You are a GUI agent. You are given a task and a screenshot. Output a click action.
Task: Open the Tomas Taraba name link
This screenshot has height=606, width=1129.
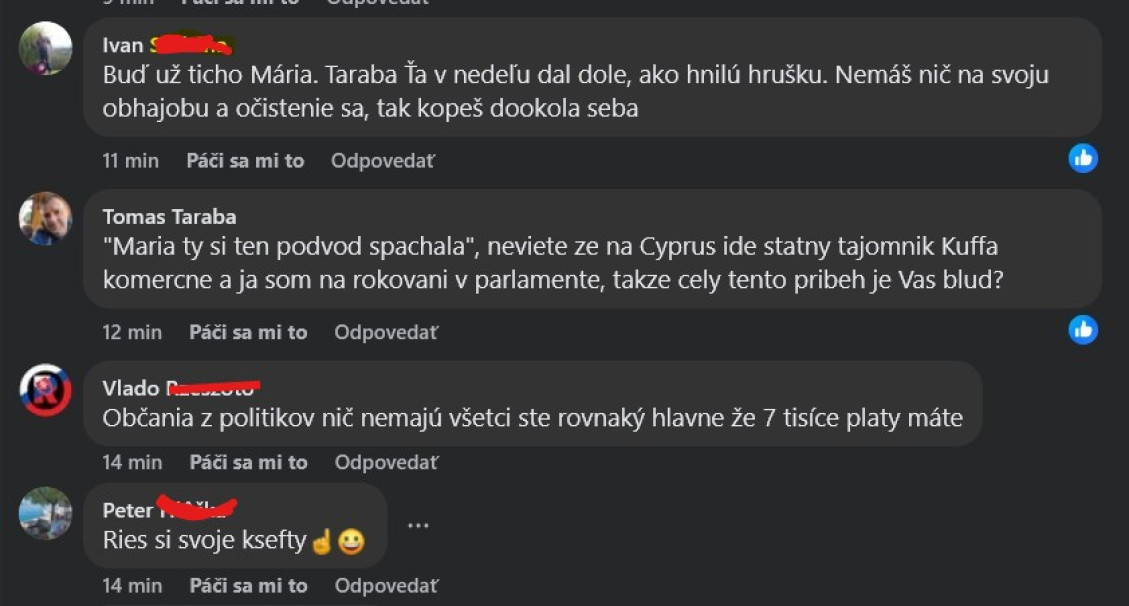pyautogui.click(x=169, y=217)
